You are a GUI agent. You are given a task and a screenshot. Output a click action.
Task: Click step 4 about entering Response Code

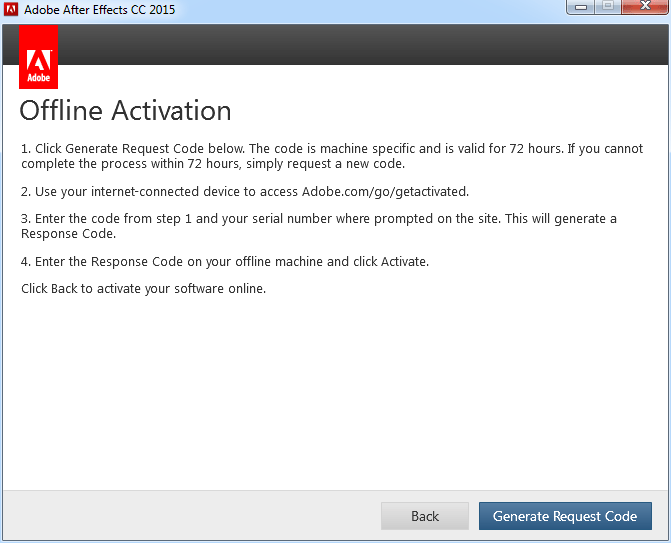[225, 261]
